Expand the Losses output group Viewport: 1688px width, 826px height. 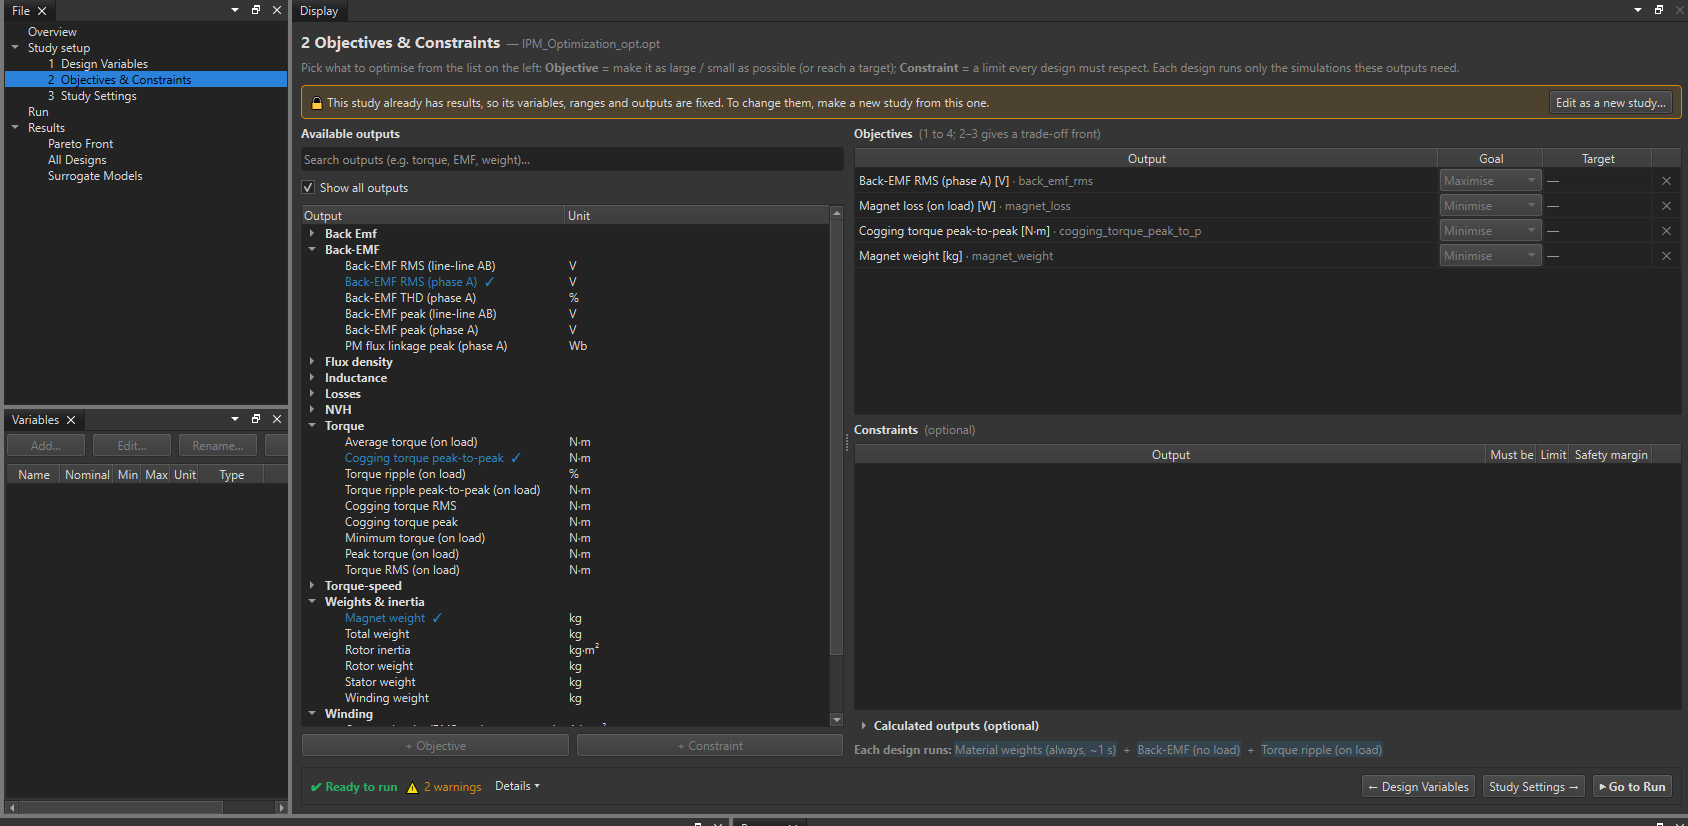coord(312,394)
